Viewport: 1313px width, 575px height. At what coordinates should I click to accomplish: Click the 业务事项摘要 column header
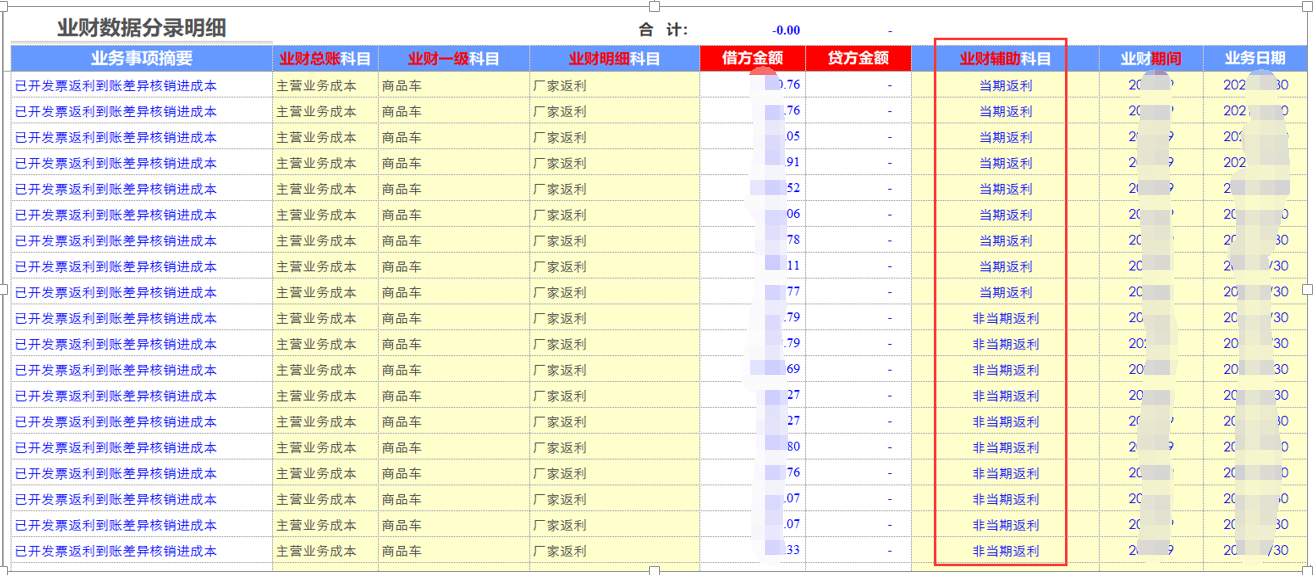[x=141, y=59]
